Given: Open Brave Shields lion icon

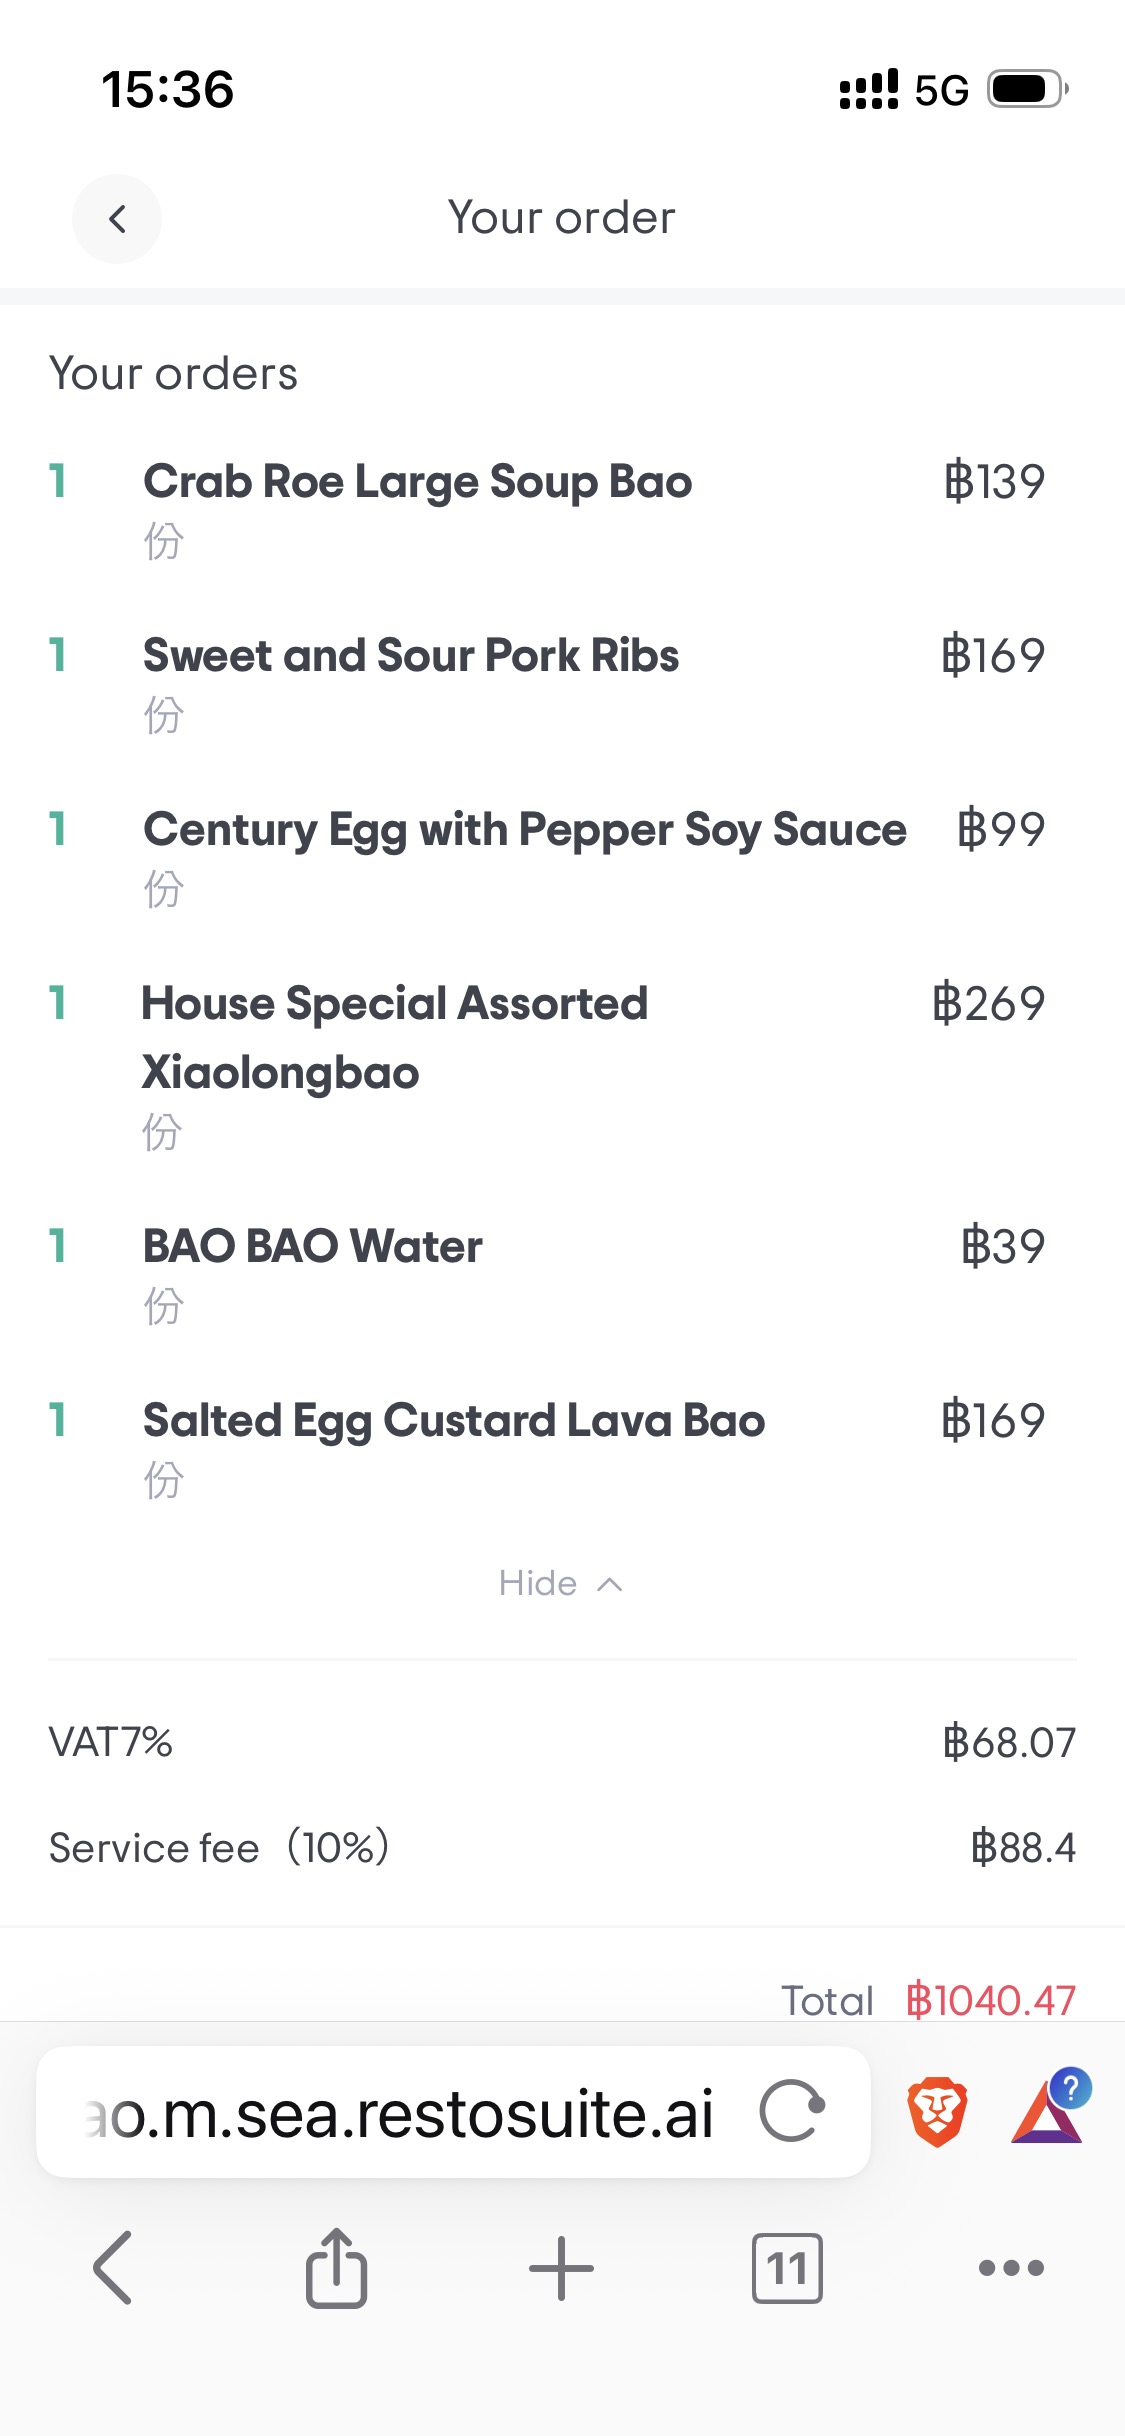Looking at the screenshot, I should tap(937, 2111).
